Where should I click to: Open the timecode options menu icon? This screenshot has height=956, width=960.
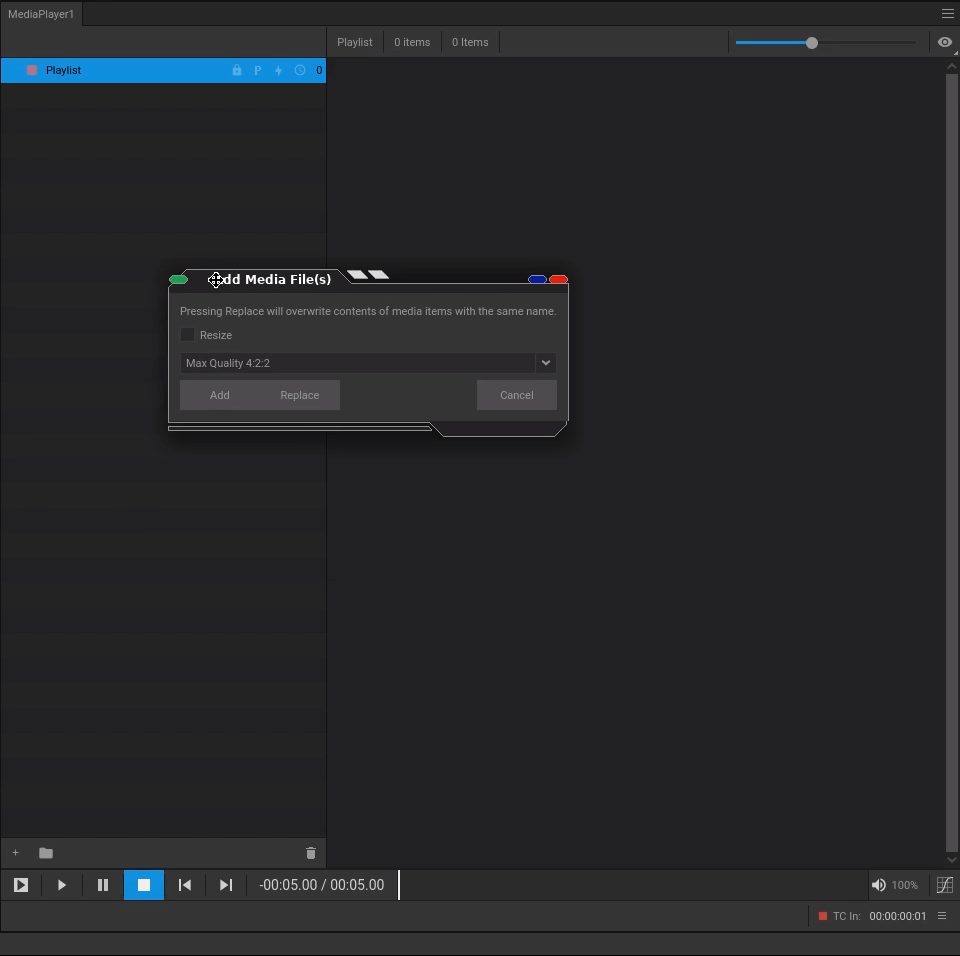tap(942, 916)
